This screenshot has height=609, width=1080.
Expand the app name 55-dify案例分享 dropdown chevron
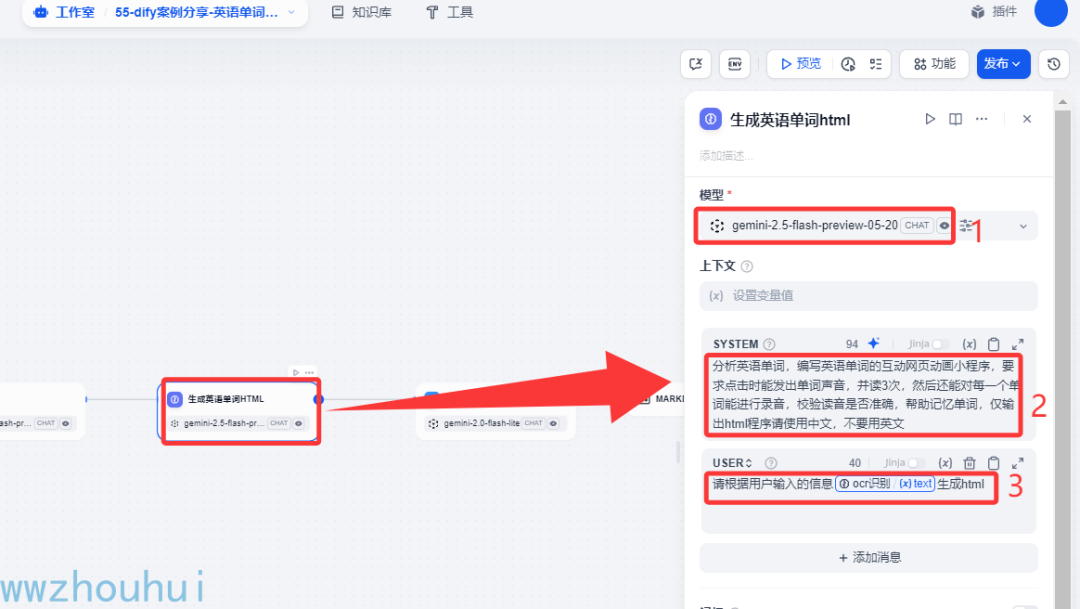(291, 12)
